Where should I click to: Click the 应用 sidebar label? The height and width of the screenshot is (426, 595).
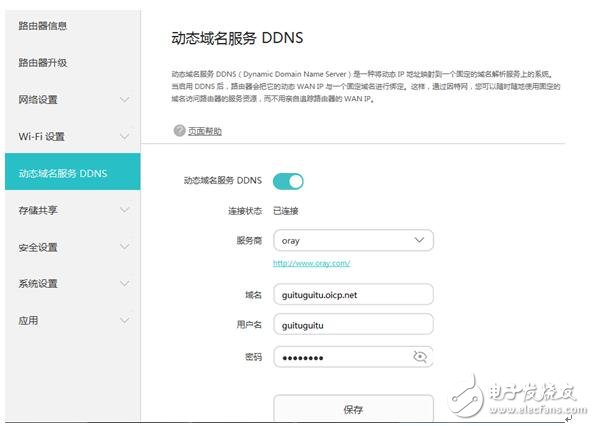tap(28, 321)
